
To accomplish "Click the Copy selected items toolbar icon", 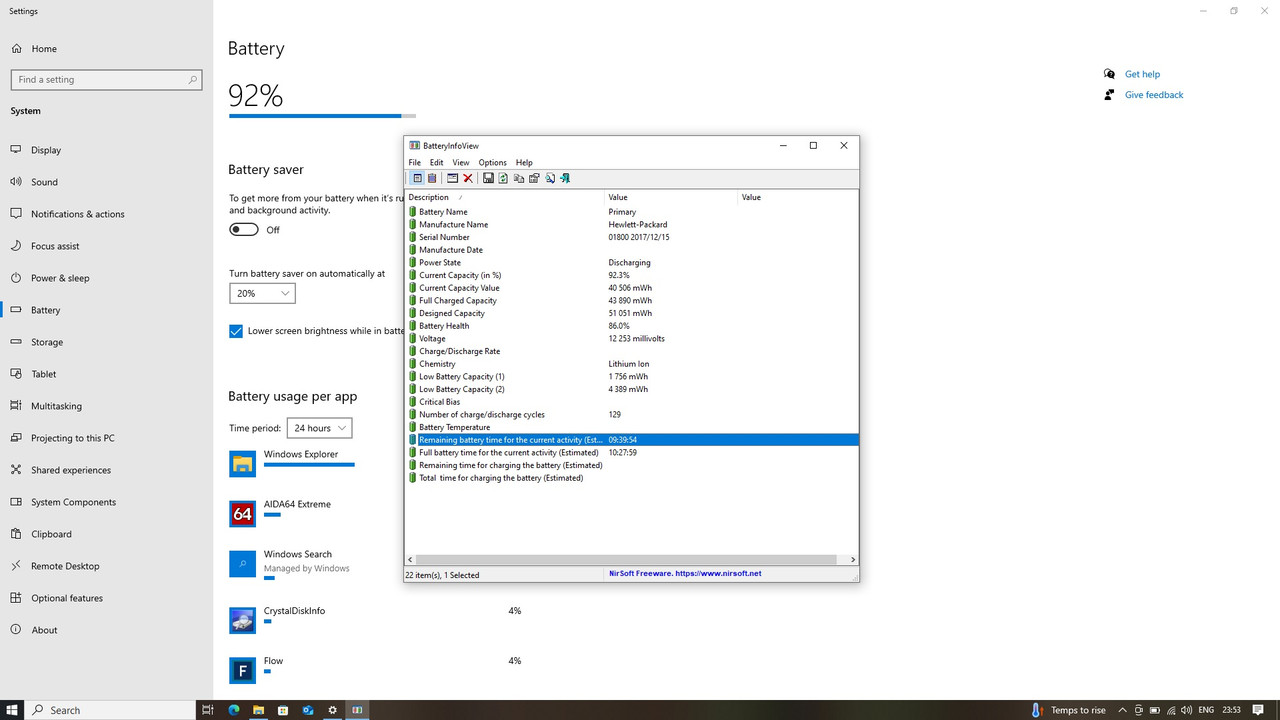I will pyautogui.click(x=519, y=178).
